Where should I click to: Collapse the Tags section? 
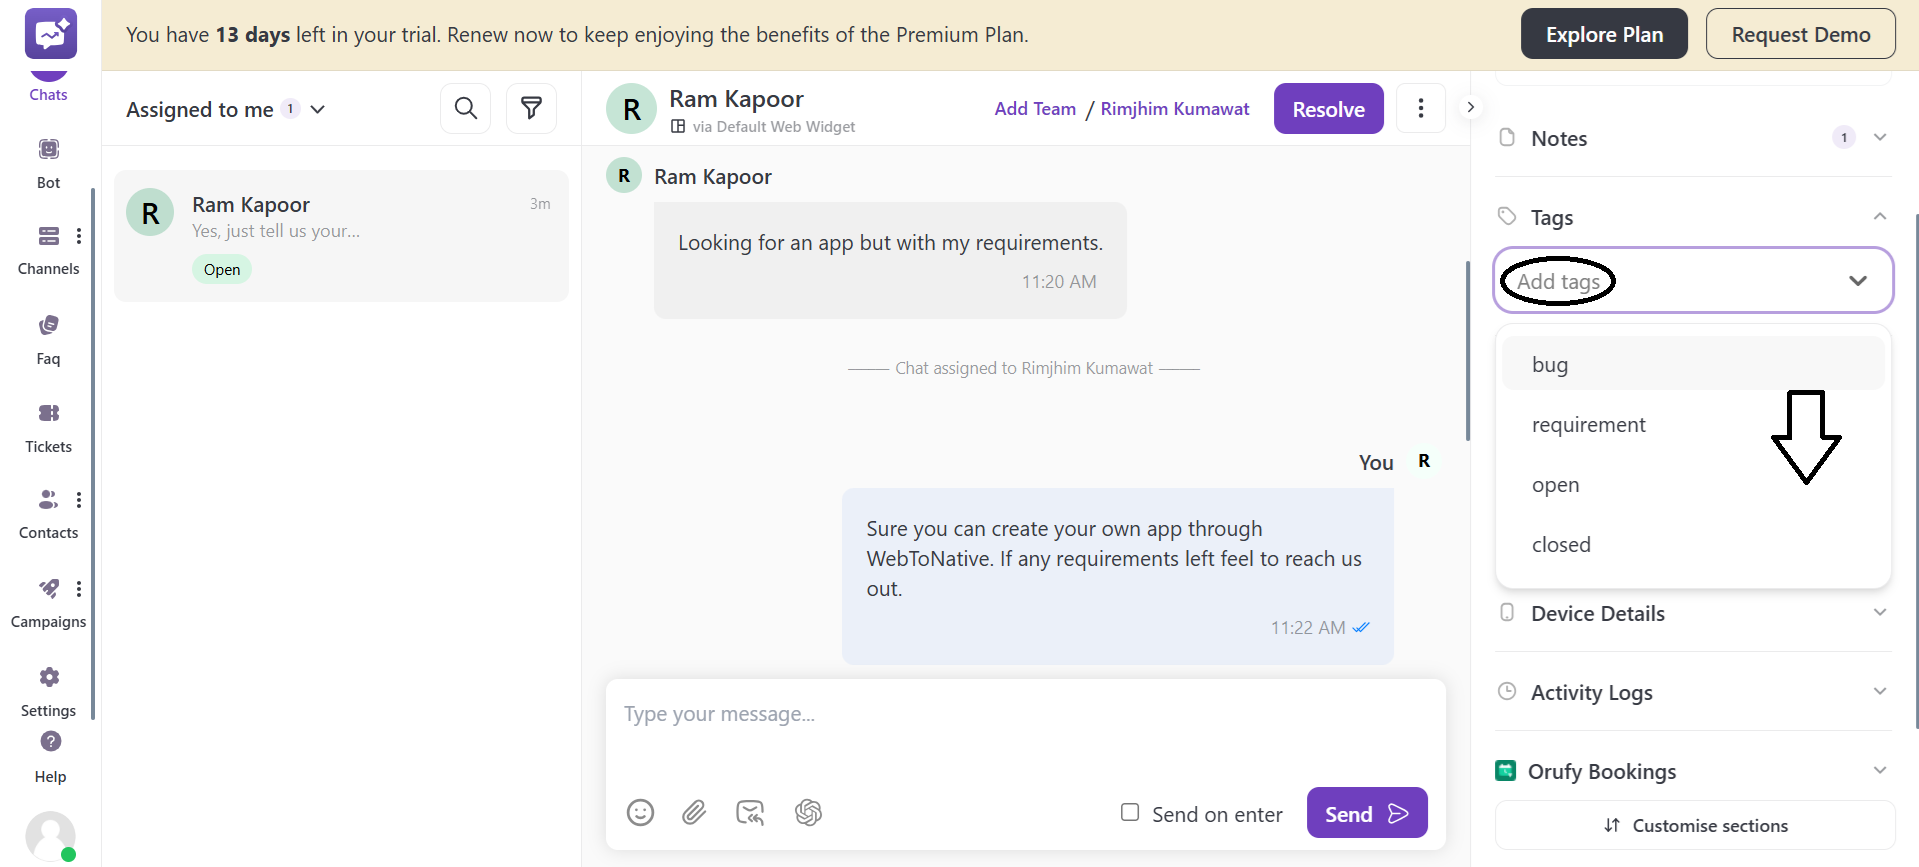tap(1879, 217)
